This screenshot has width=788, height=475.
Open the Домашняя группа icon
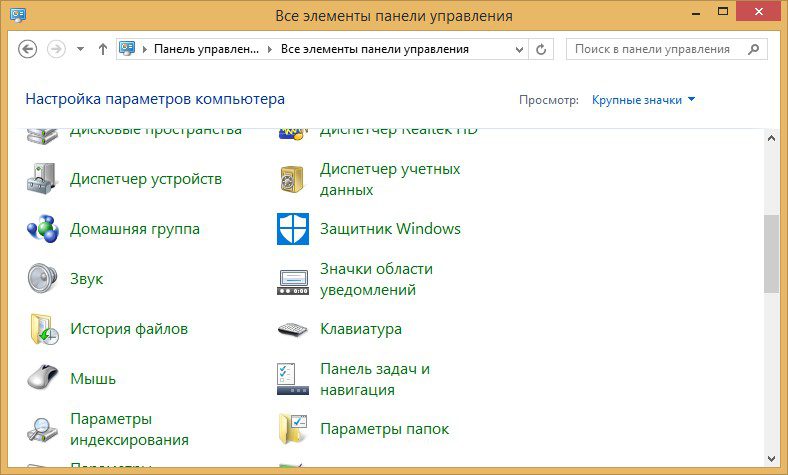(x=43, y=229)
